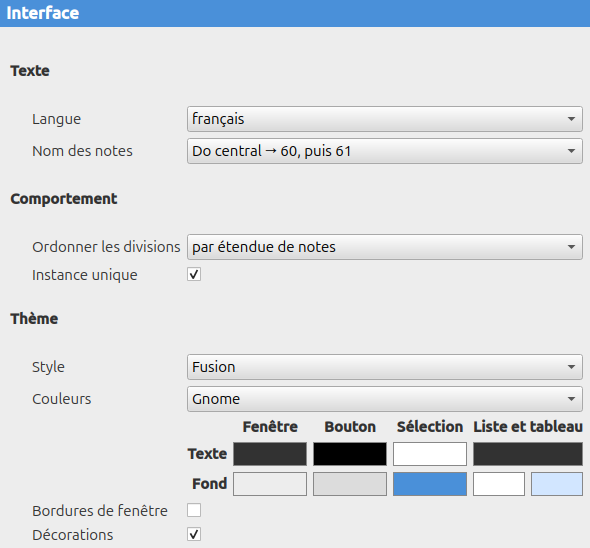Click the Fond row label

210,484
